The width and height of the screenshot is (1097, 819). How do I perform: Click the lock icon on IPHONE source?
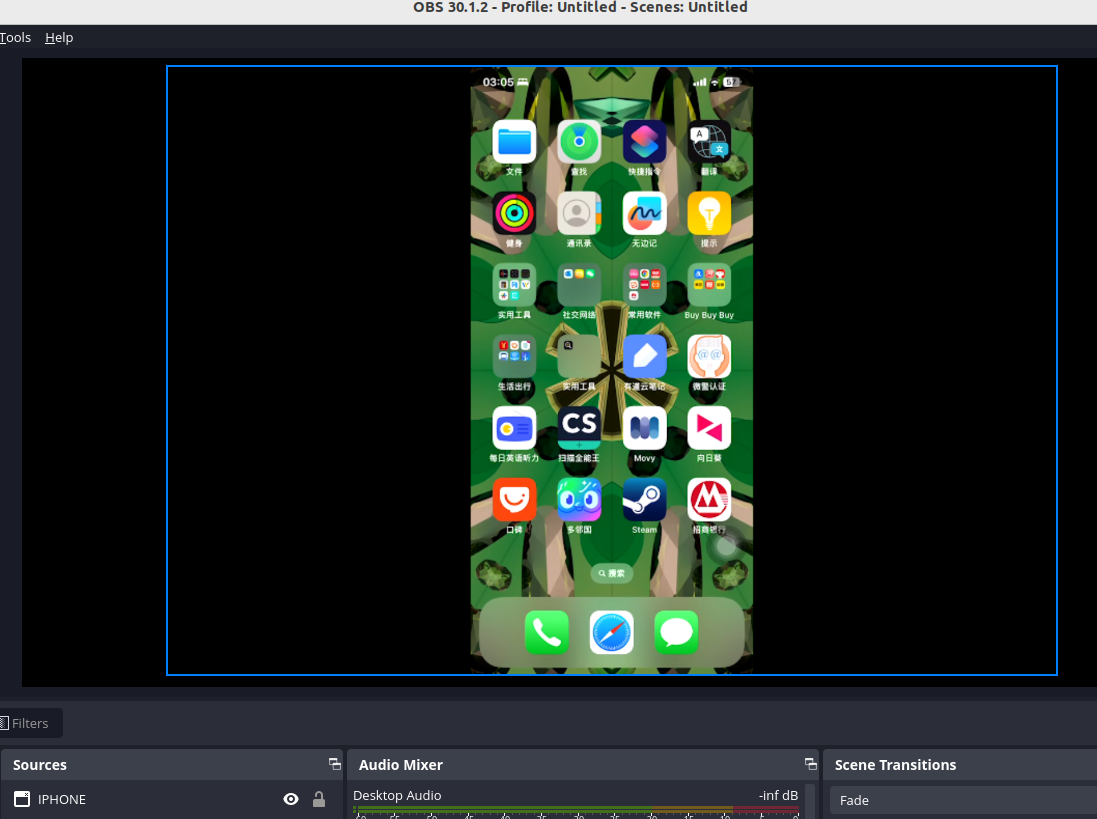[319, 799]
